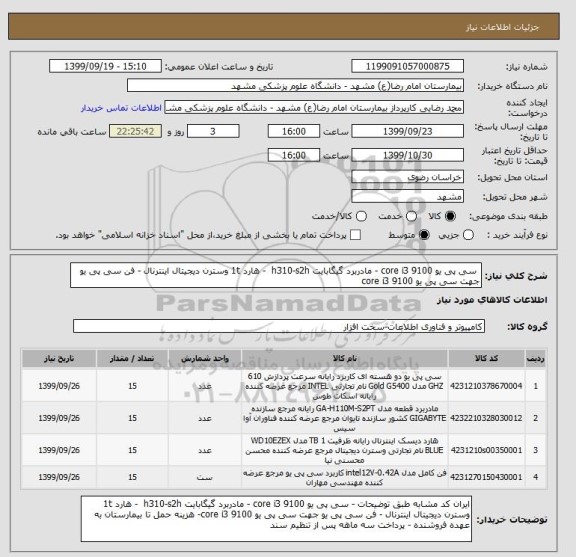The image size is (576, 557).
Task: Click the need date in row 2
Action: pos(59,418)
